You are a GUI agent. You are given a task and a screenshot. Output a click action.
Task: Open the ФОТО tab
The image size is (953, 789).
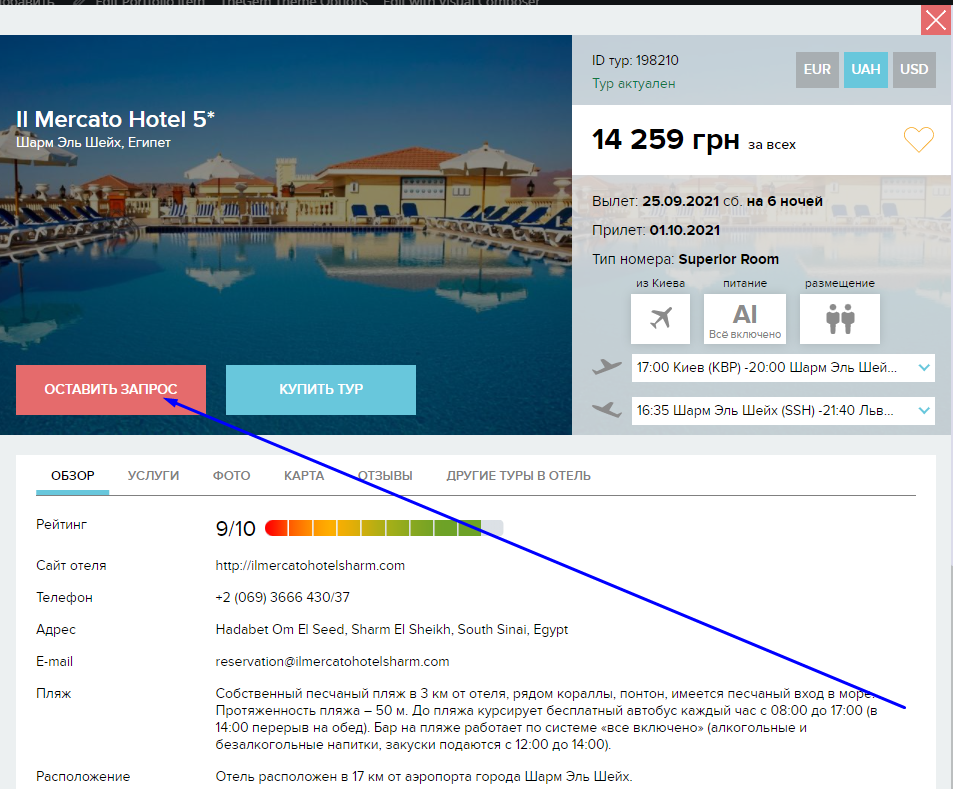coord(232,475)
